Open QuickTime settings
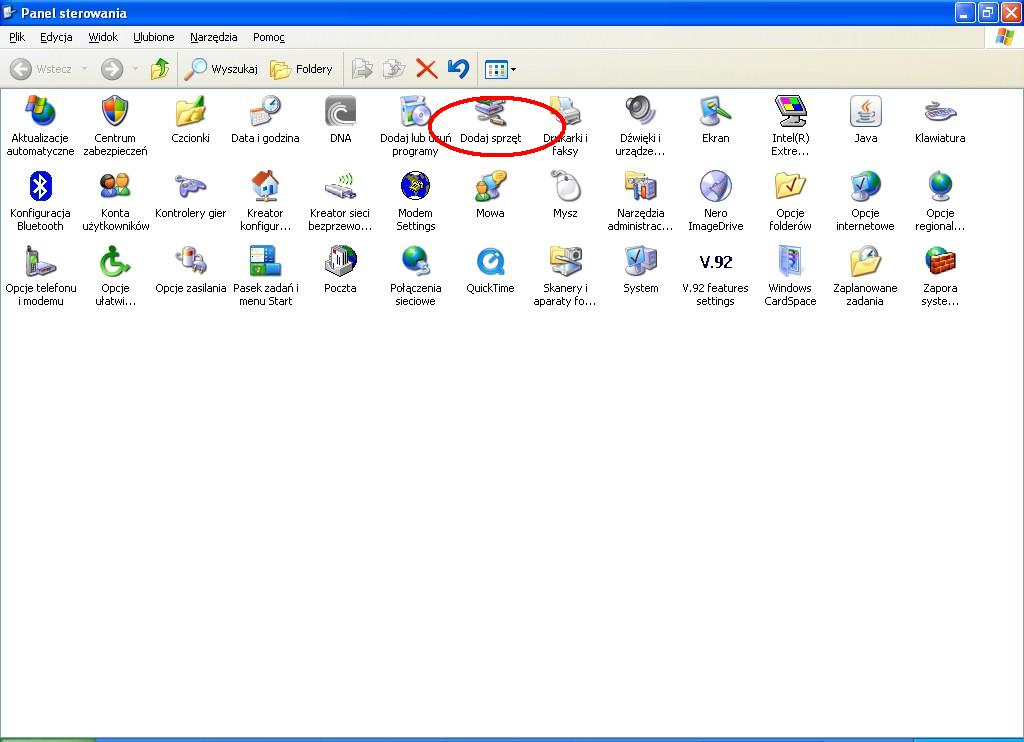This screenshot has height=742, width=1024. [x=490, y=270]
